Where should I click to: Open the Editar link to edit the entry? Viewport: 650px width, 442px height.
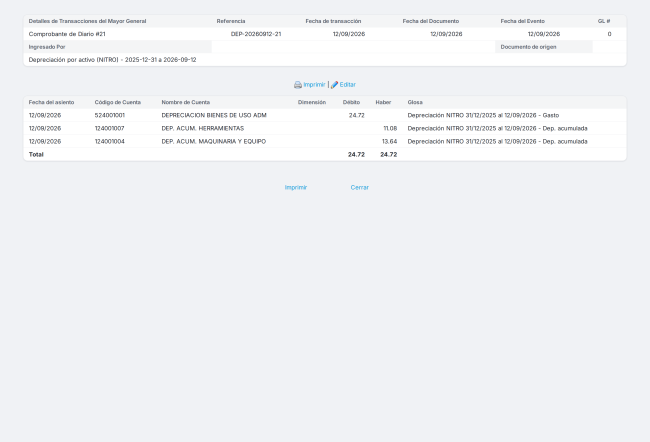pyautogui.click(x=347, y=85)
